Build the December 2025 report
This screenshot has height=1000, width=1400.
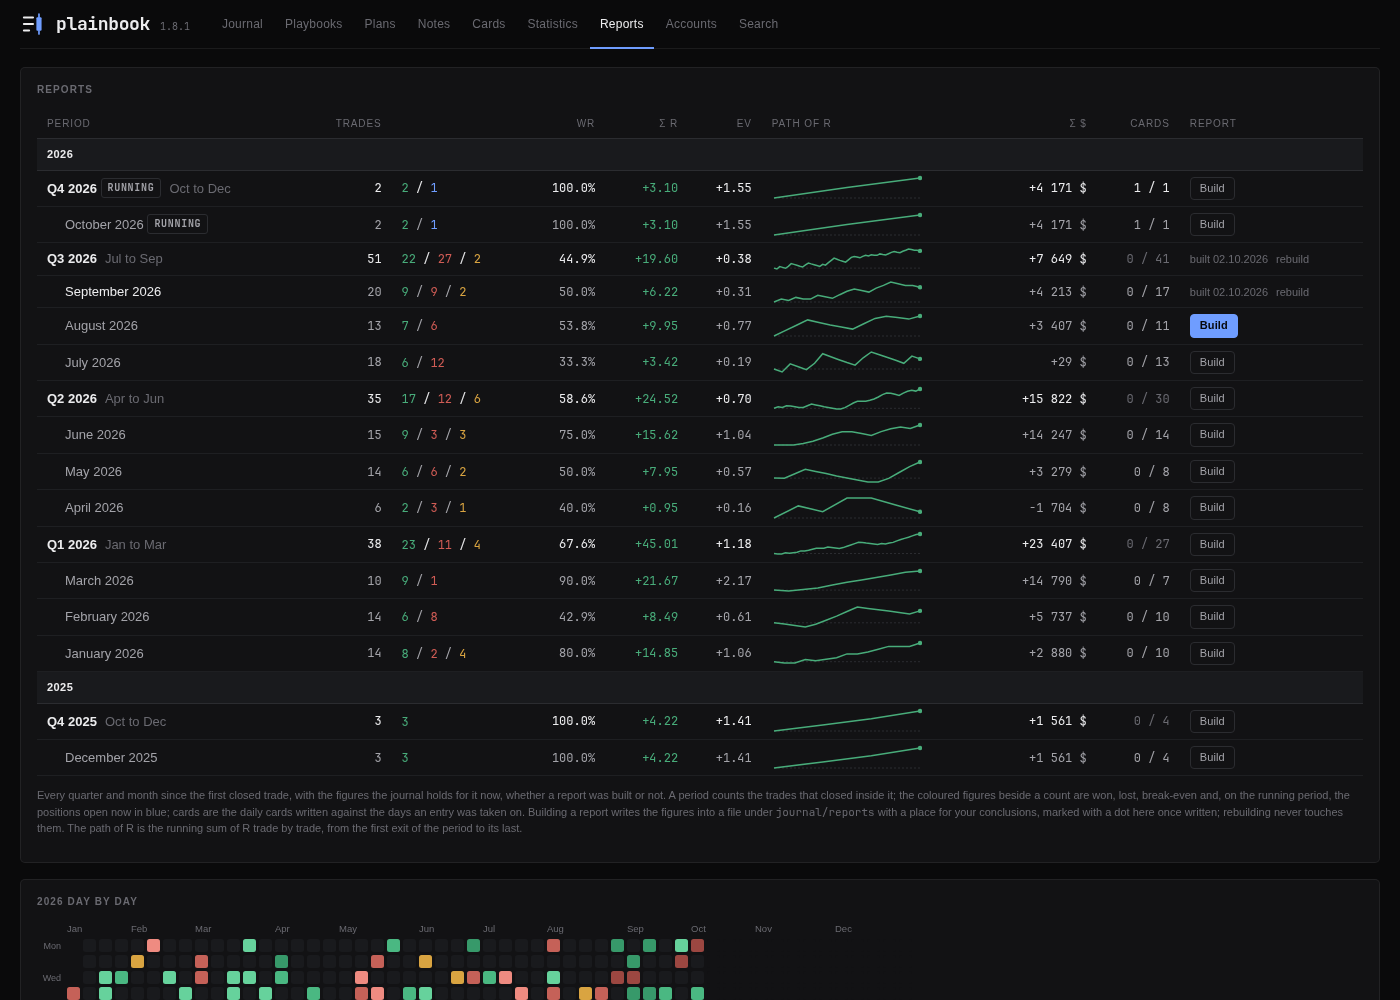[1212, 757]
